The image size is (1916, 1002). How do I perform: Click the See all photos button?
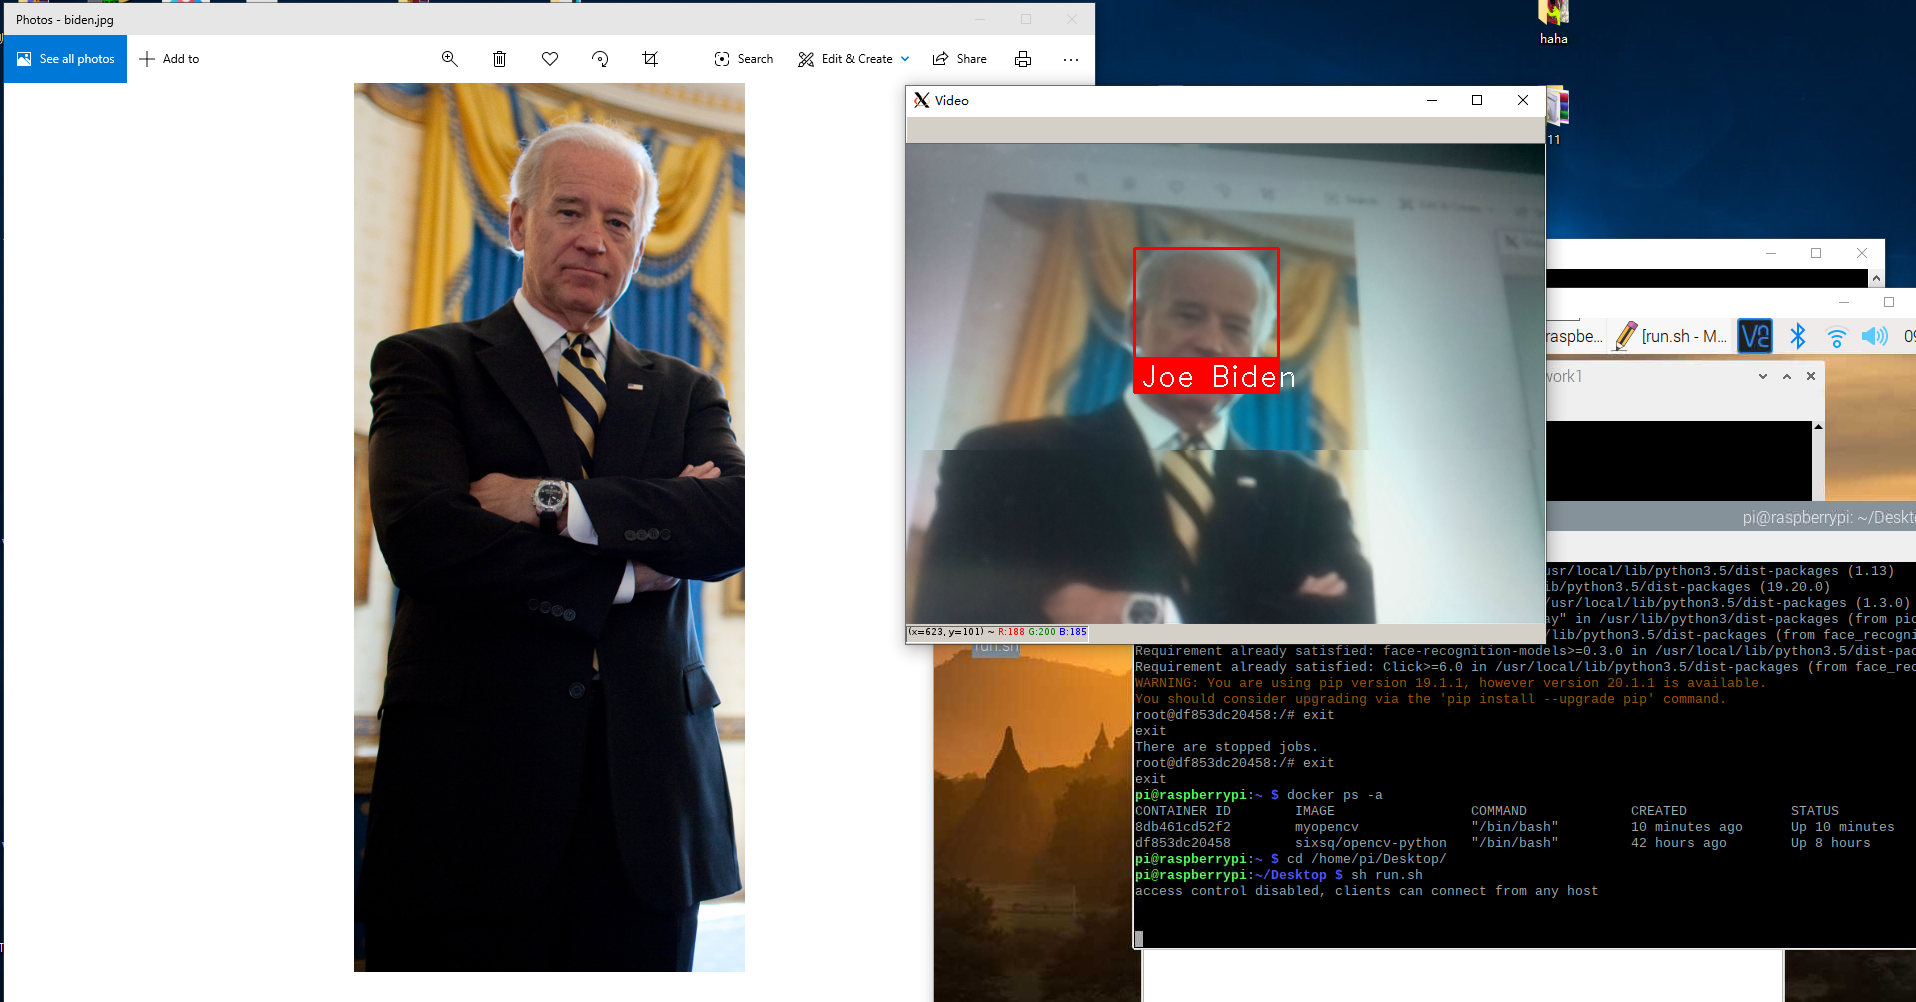click(66, 59)
